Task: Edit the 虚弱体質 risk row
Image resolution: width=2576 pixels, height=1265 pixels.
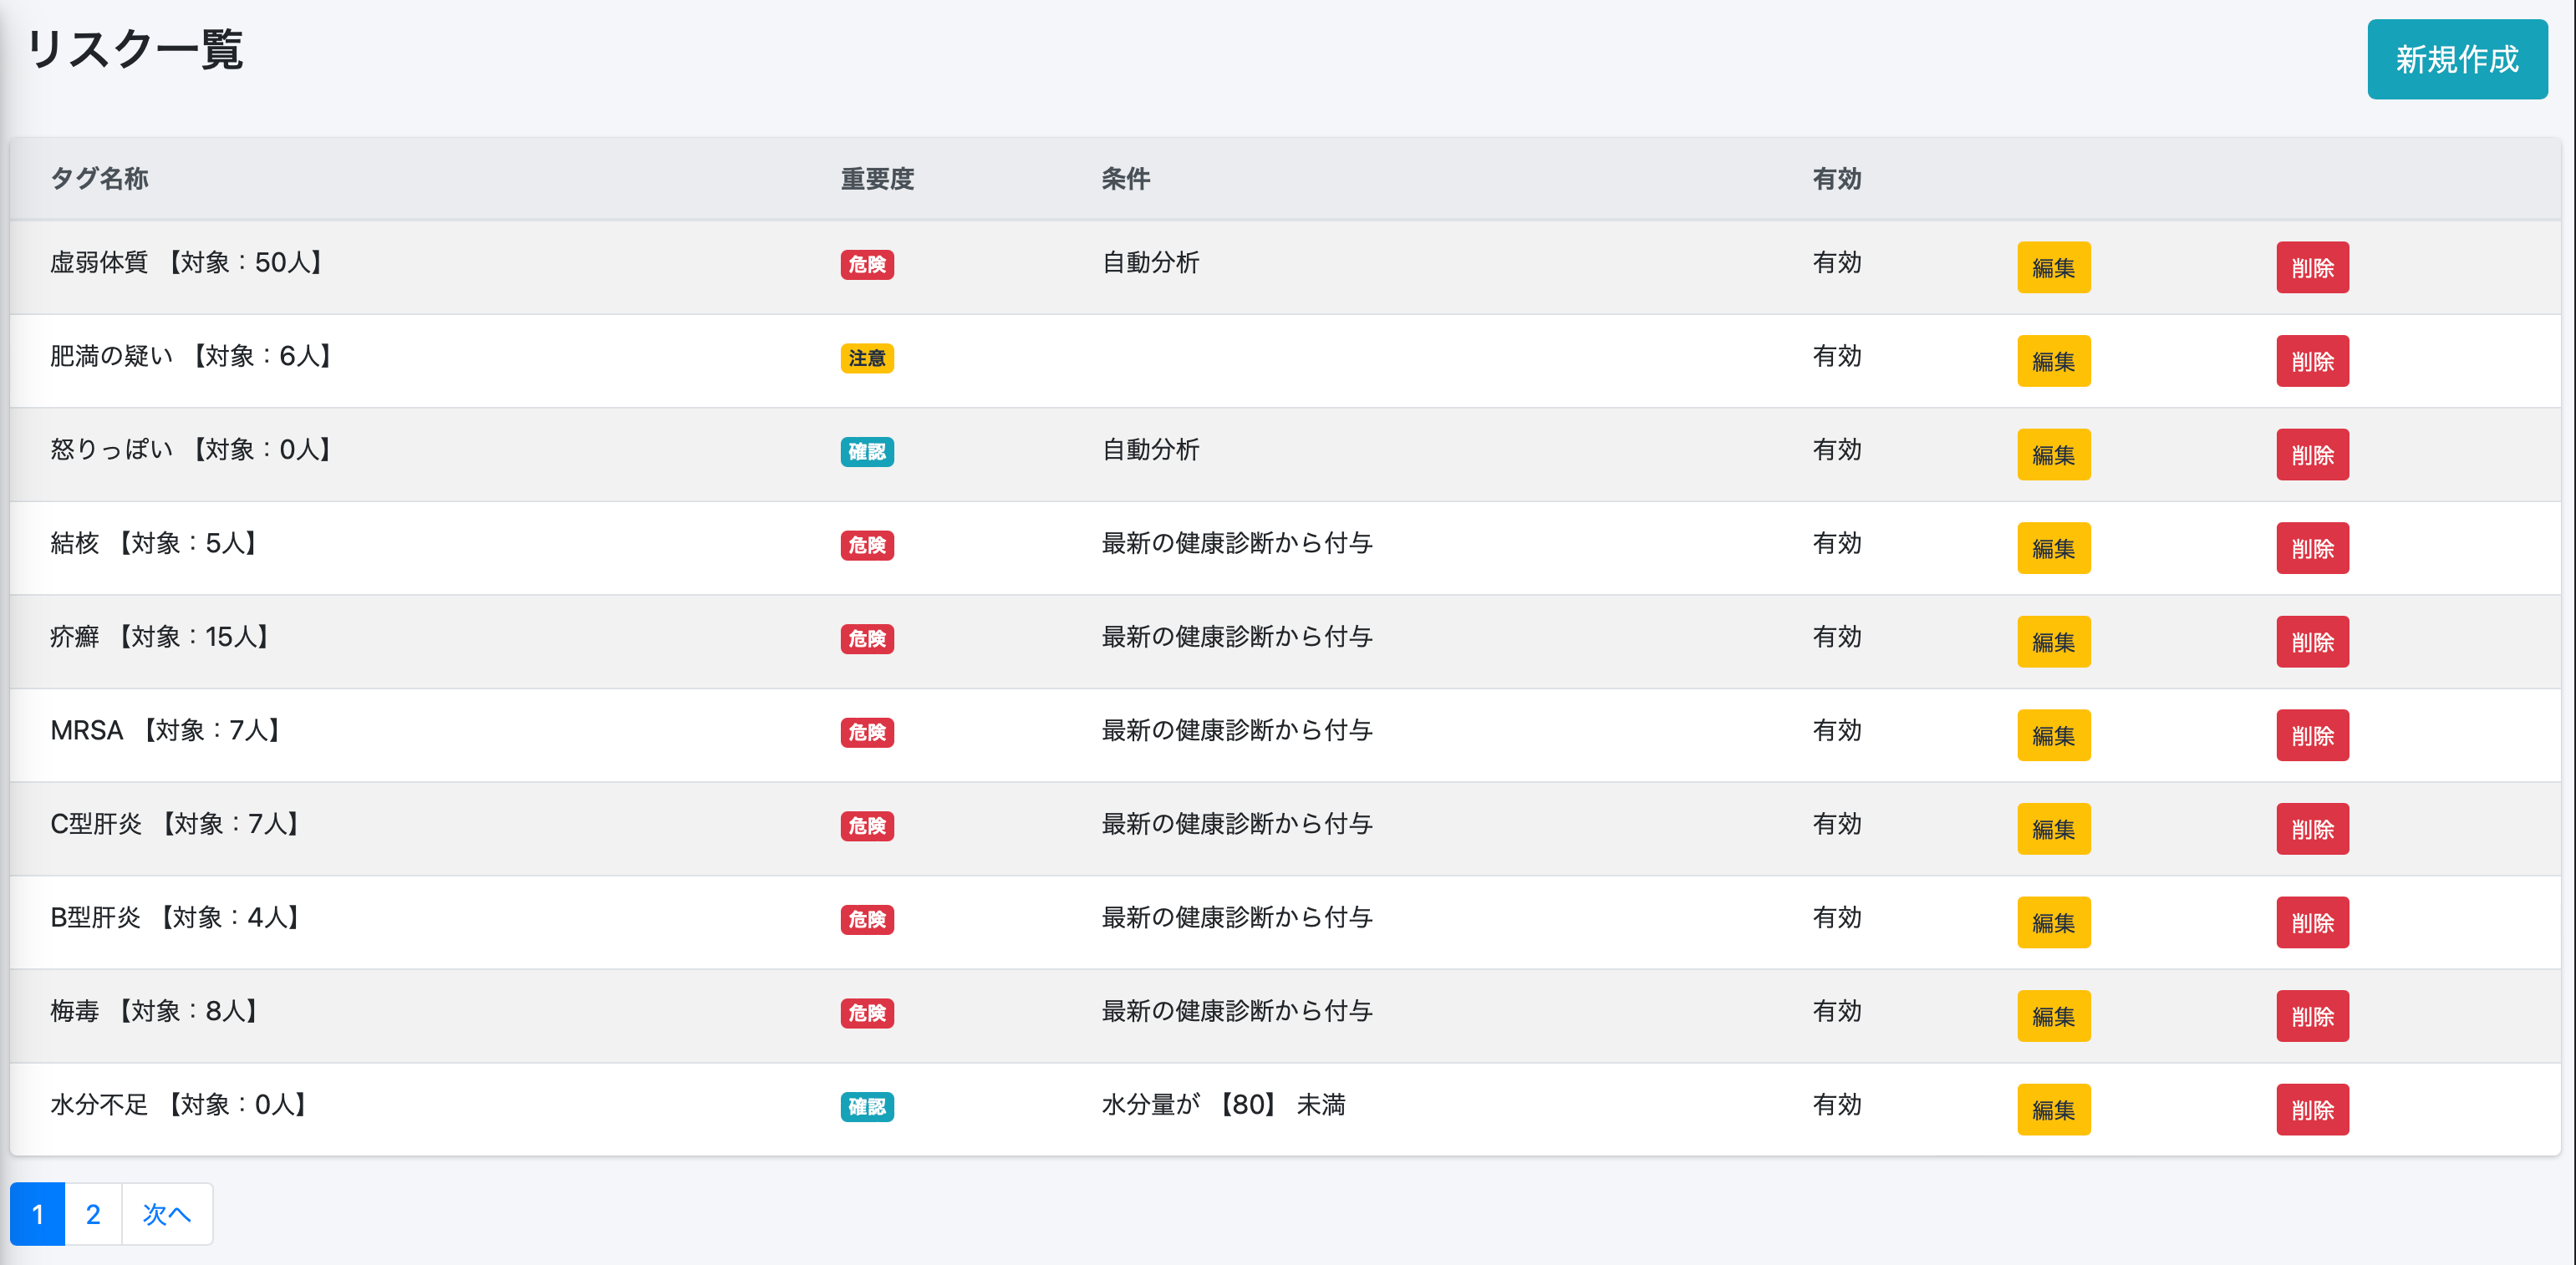Action: coord(2053,267)
